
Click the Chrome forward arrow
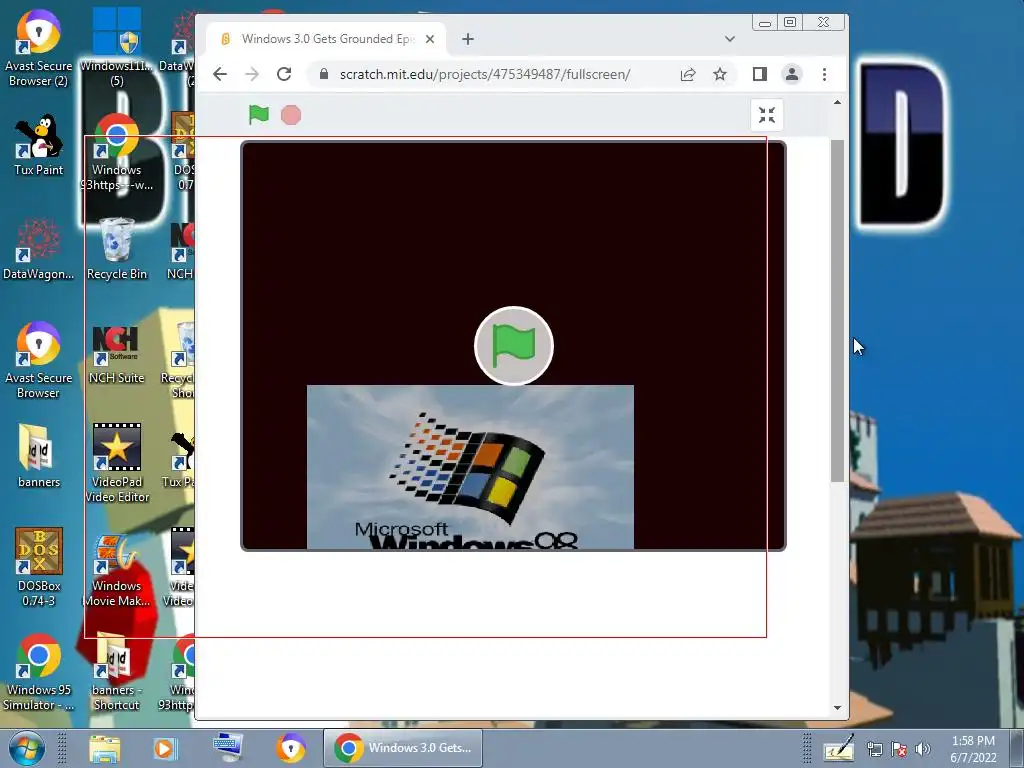[x=252, y=74]
